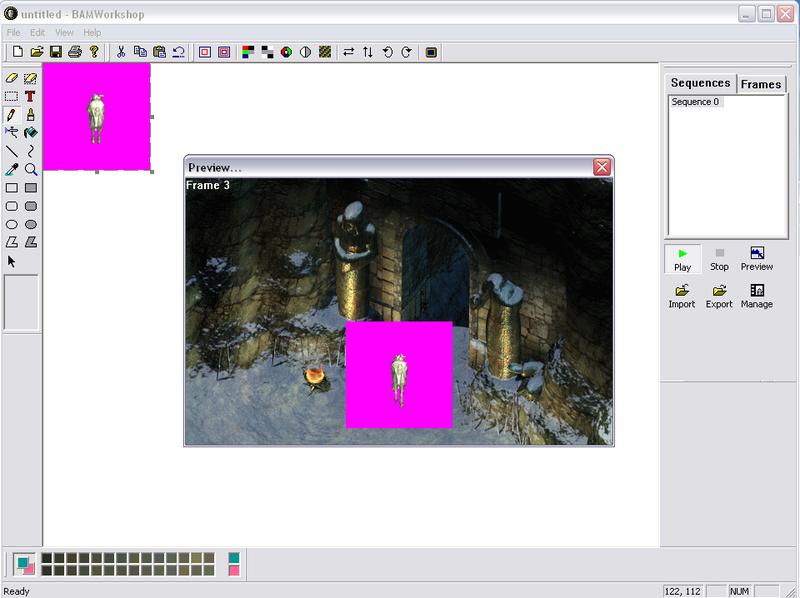Image resolution: width=800 pixels, height=598 pixels.
Task: Switch to the Sequences tab
Action: coord(701,83)
